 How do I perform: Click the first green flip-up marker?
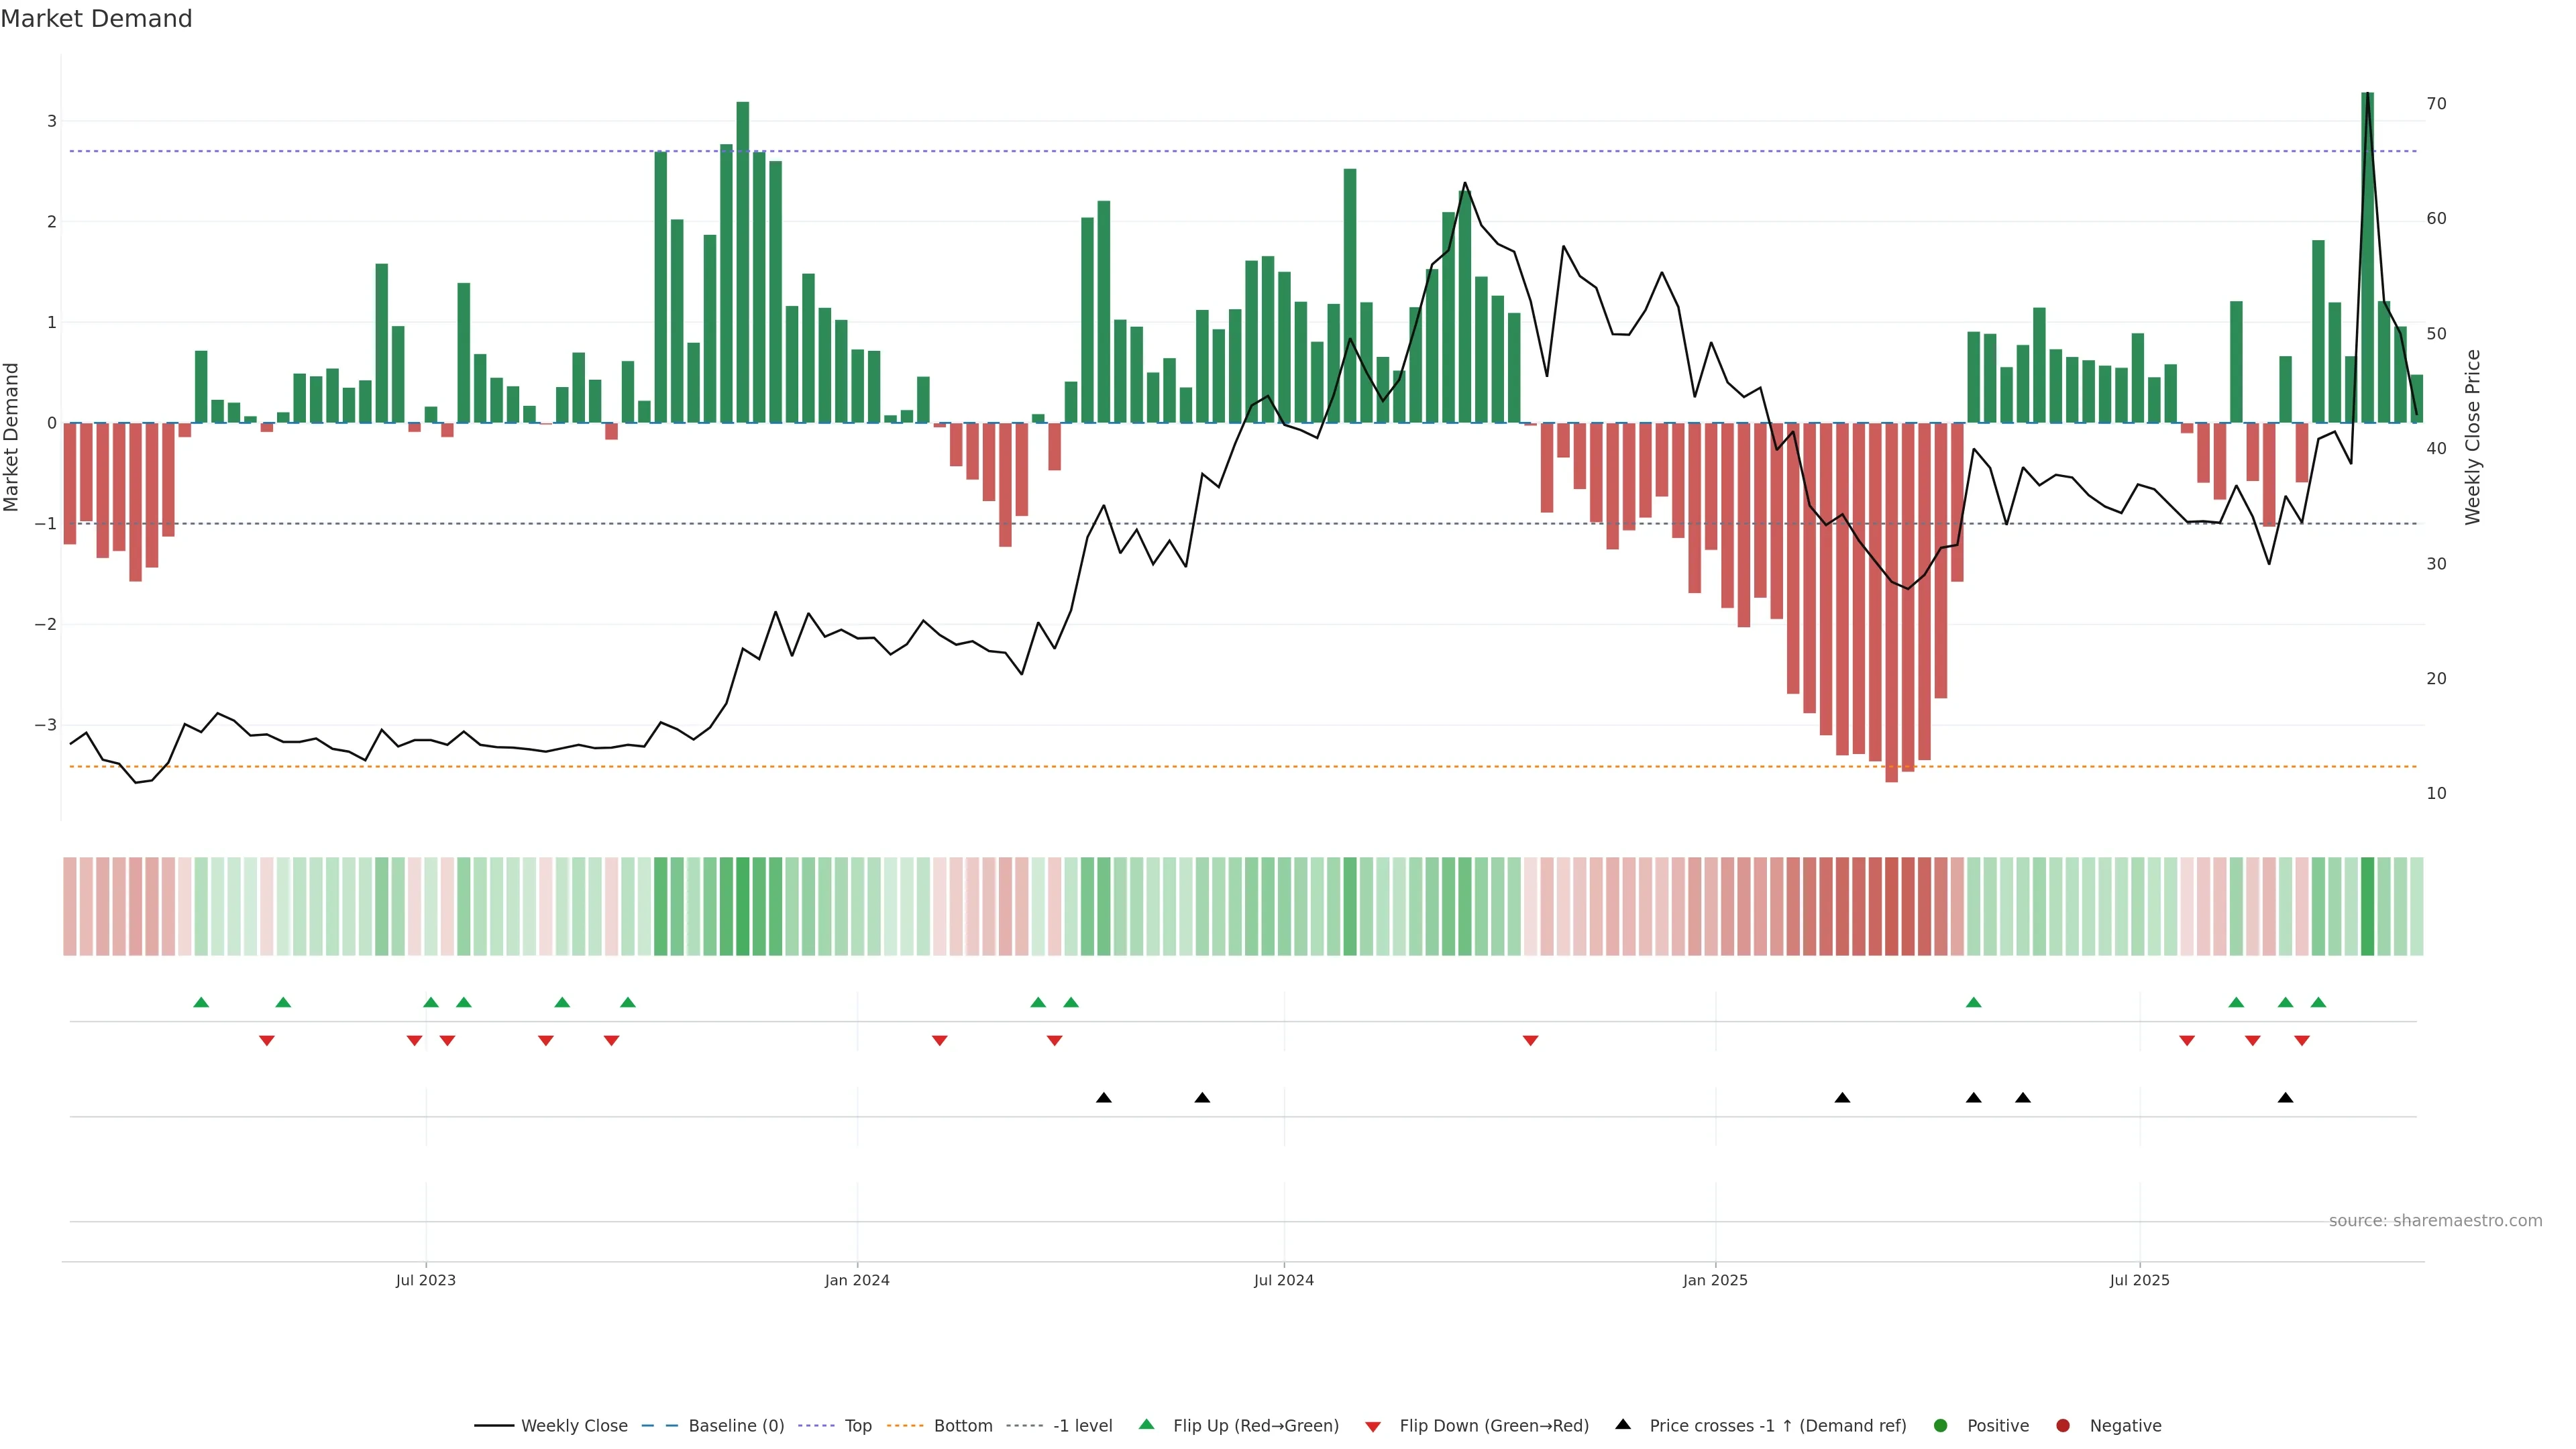(201, 1003)
